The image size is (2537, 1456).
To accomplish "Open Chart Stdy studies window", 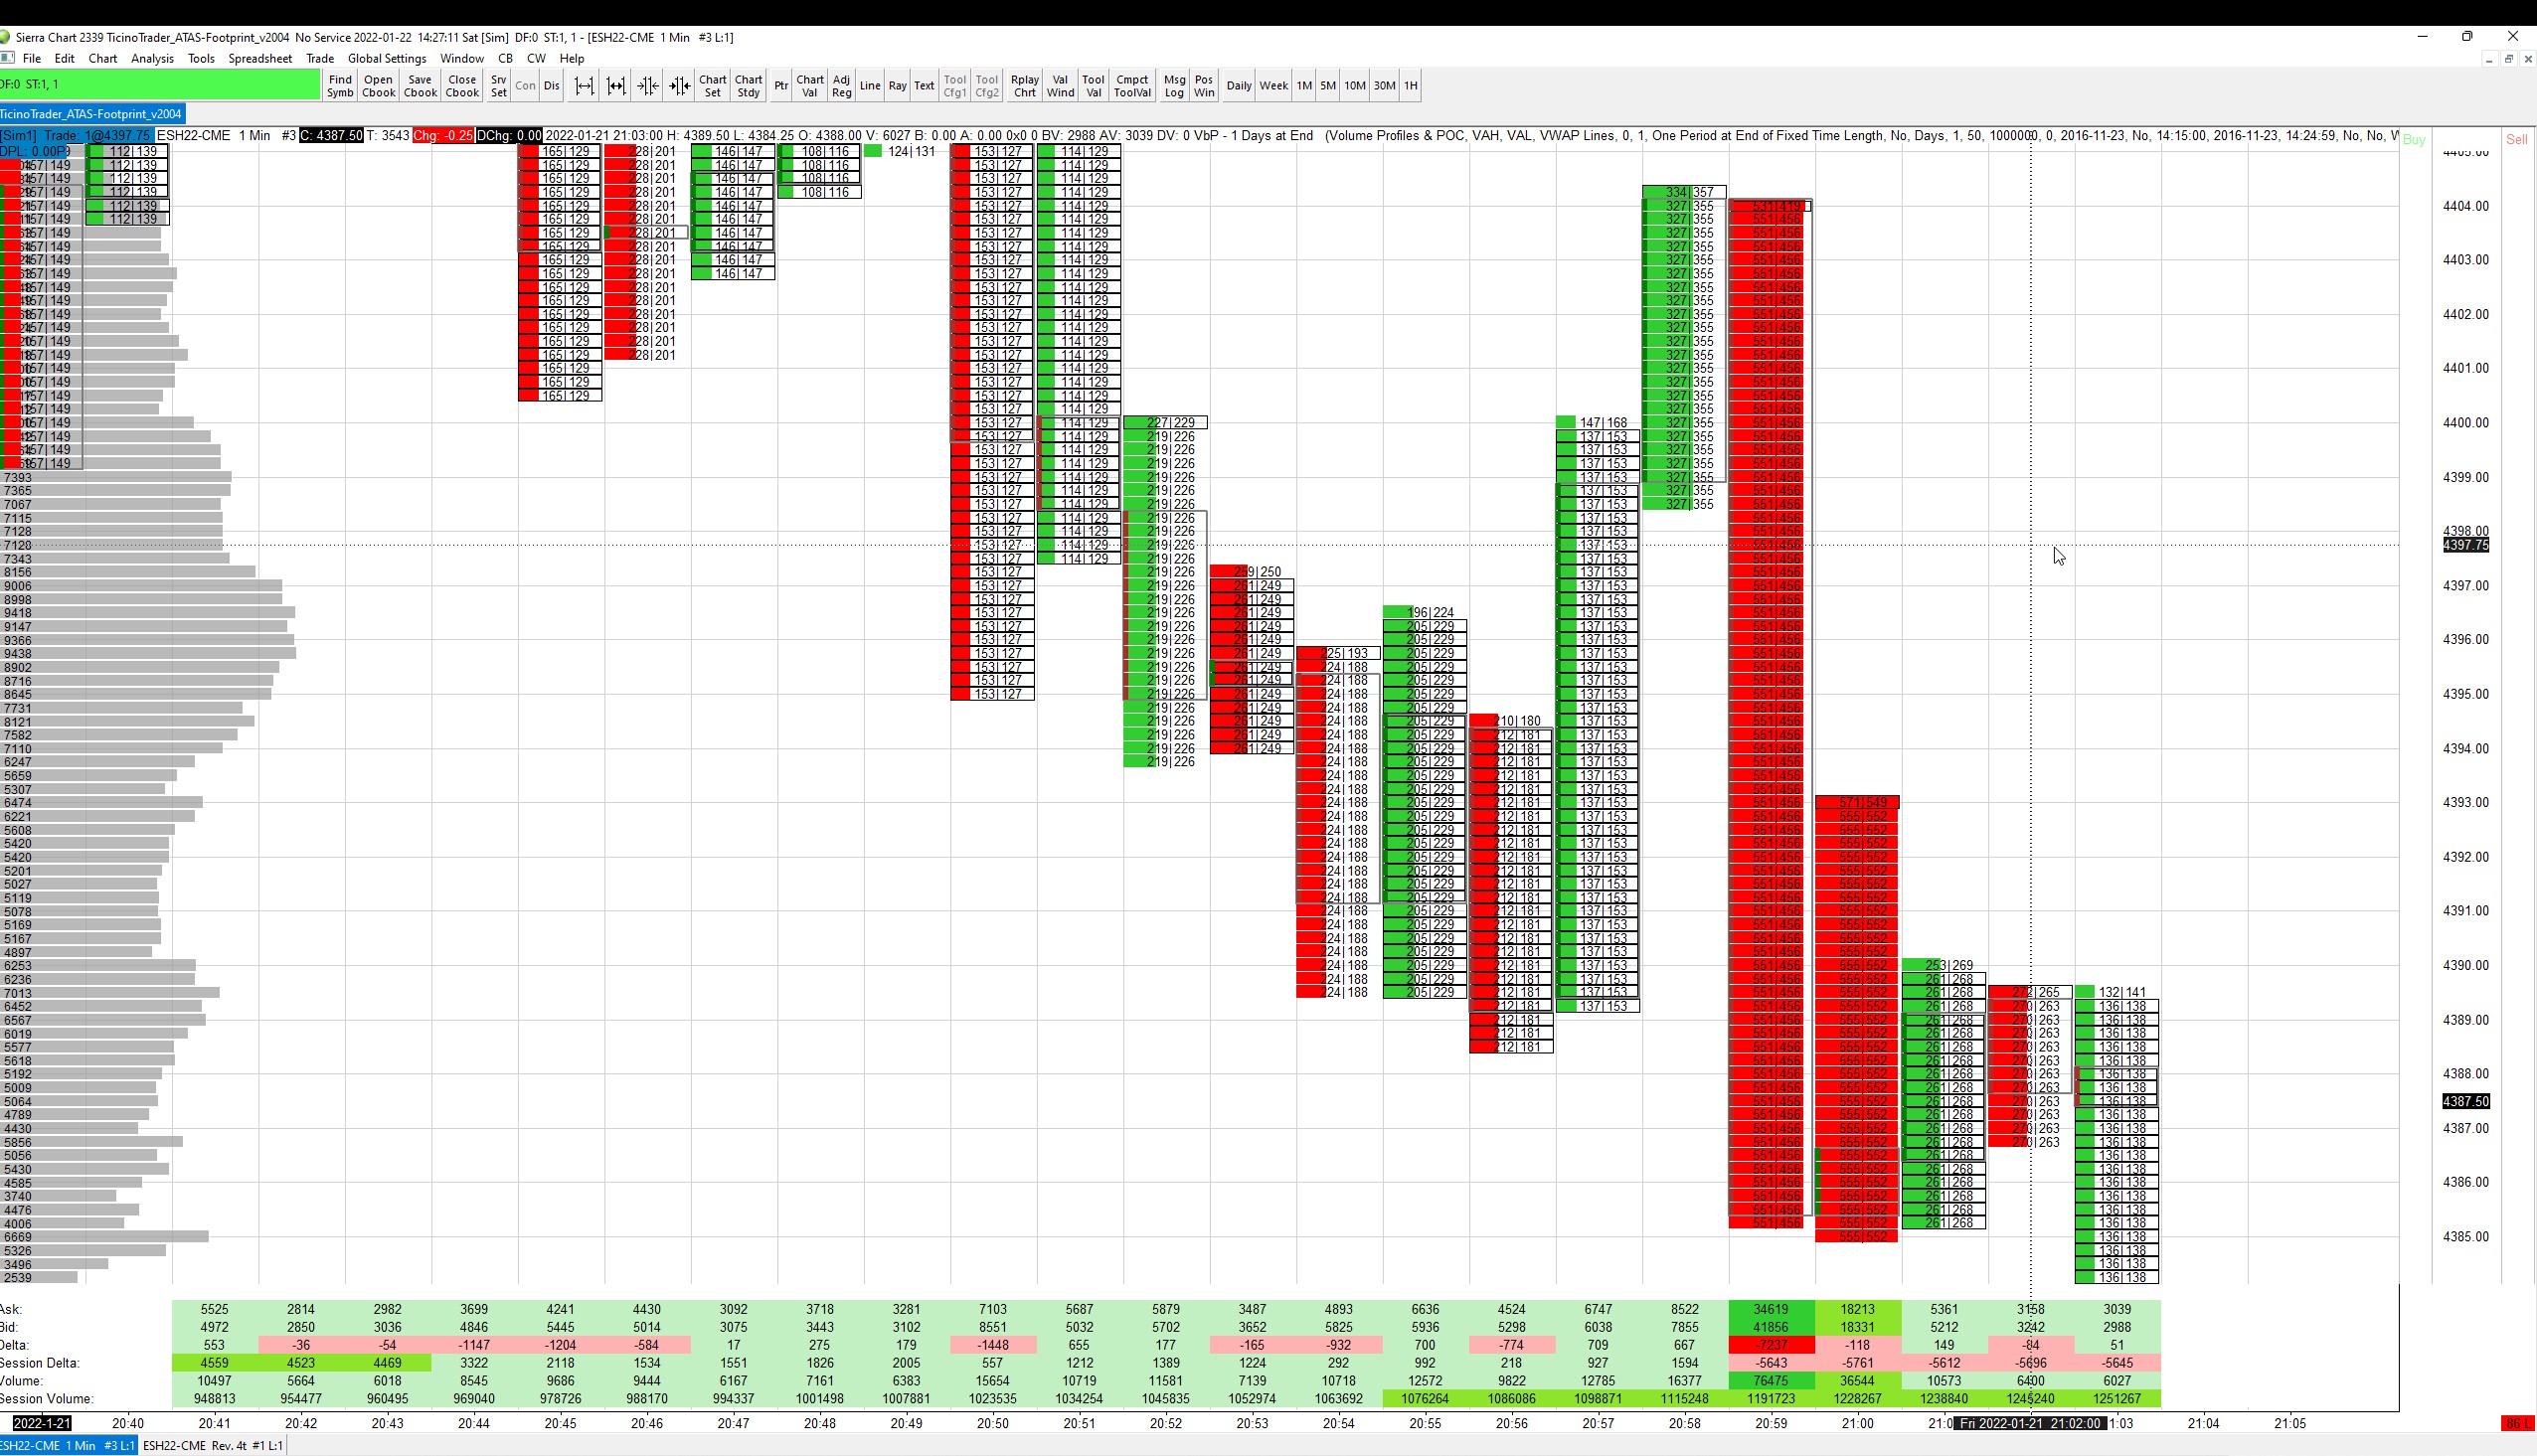I will tap(748, 86).
